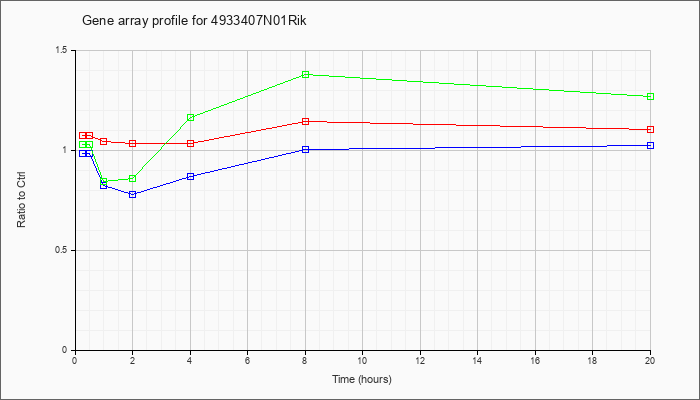This screenshot has height=400, width=700.
Task: Click the 1.5 tick label on y-axis
Action: click(x=62, y=50)
